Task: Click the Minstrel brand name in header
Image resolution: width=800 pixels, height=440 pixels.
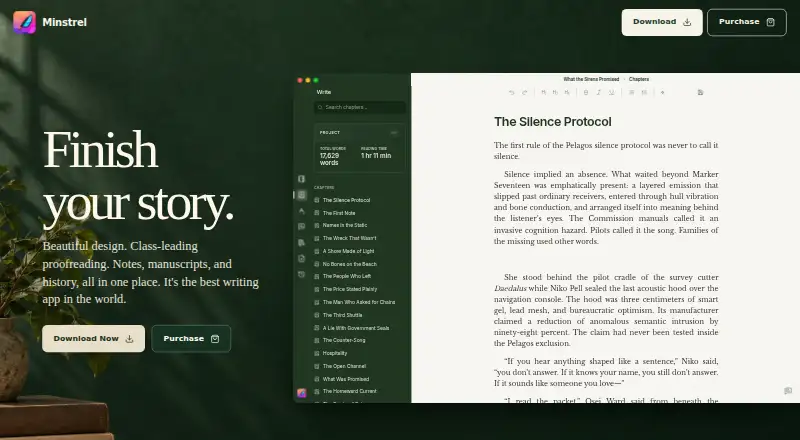Action: point(65,22)
